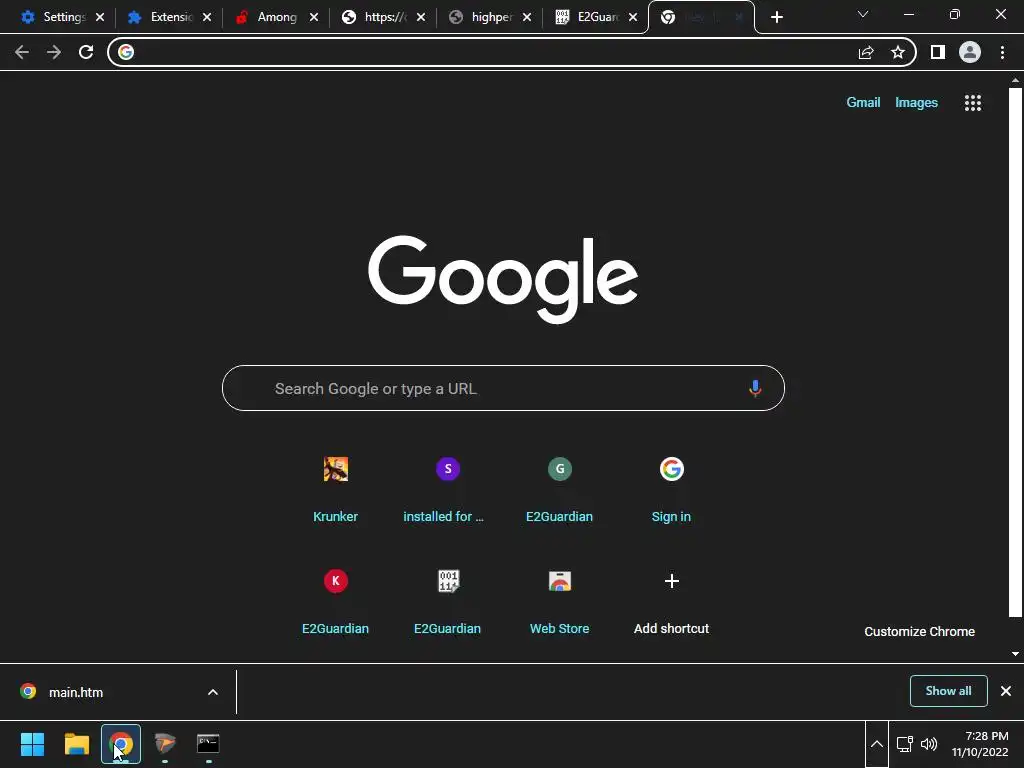
Task: Click Customize Chrome
Action: (920, 632)
